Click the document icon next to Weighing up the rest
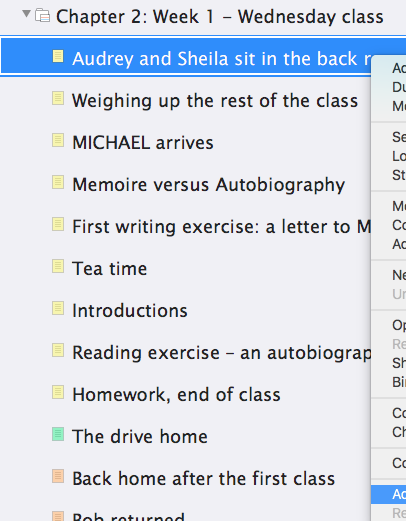The width and height of the screenshot is (406, 521). [x=58, y=98]
